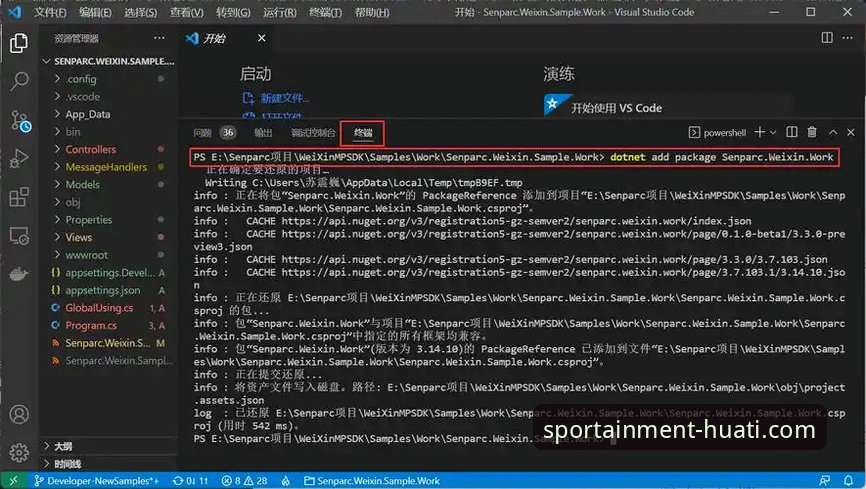Click the feedback icon in status bar
This screenshot has width=866, height=489.
tap(825, 481)
